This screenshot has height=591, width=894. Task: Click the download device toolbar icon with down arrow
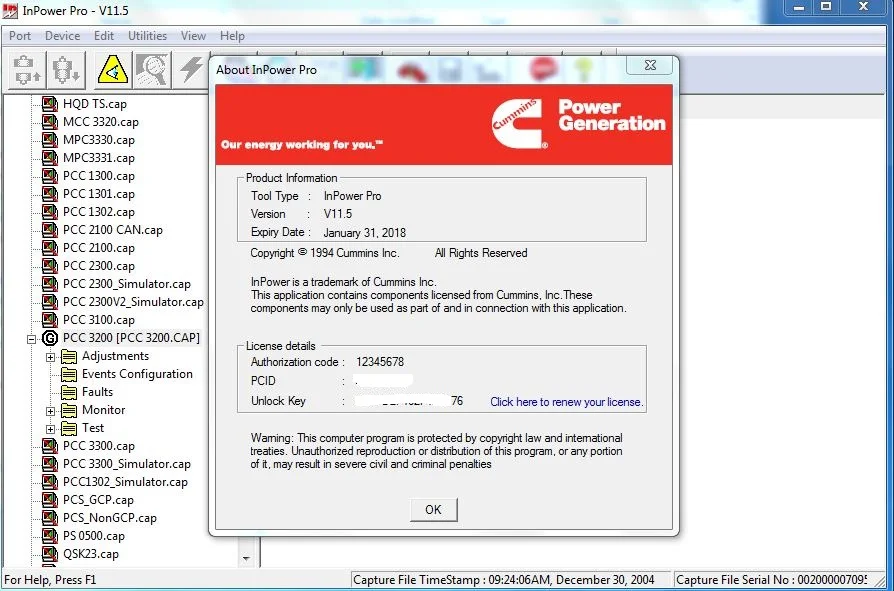coord(66,70)
